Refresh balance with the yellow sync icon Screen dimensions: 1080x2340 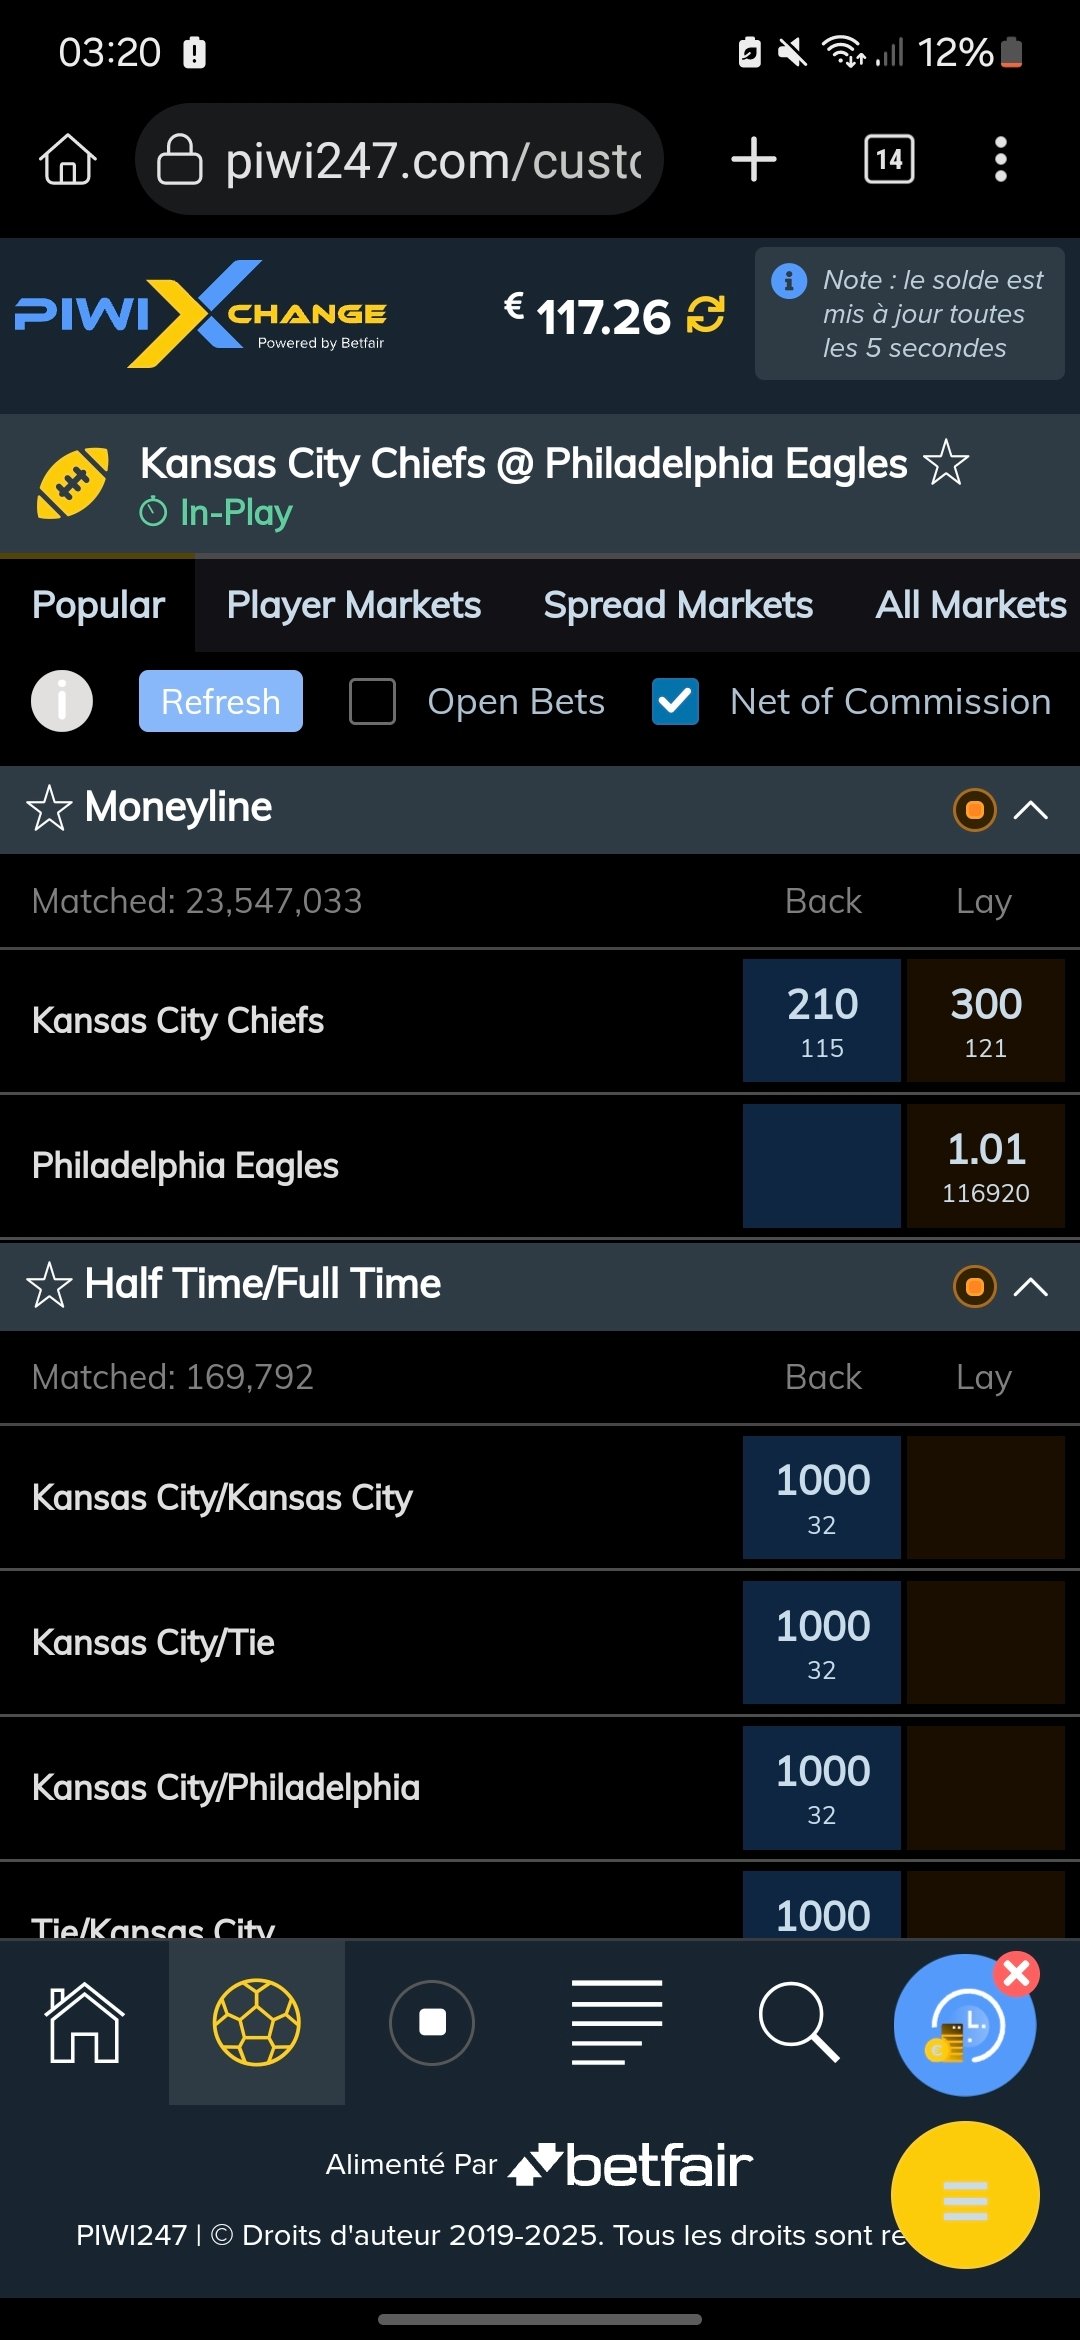pyautogui.click(x=705, y=315)
